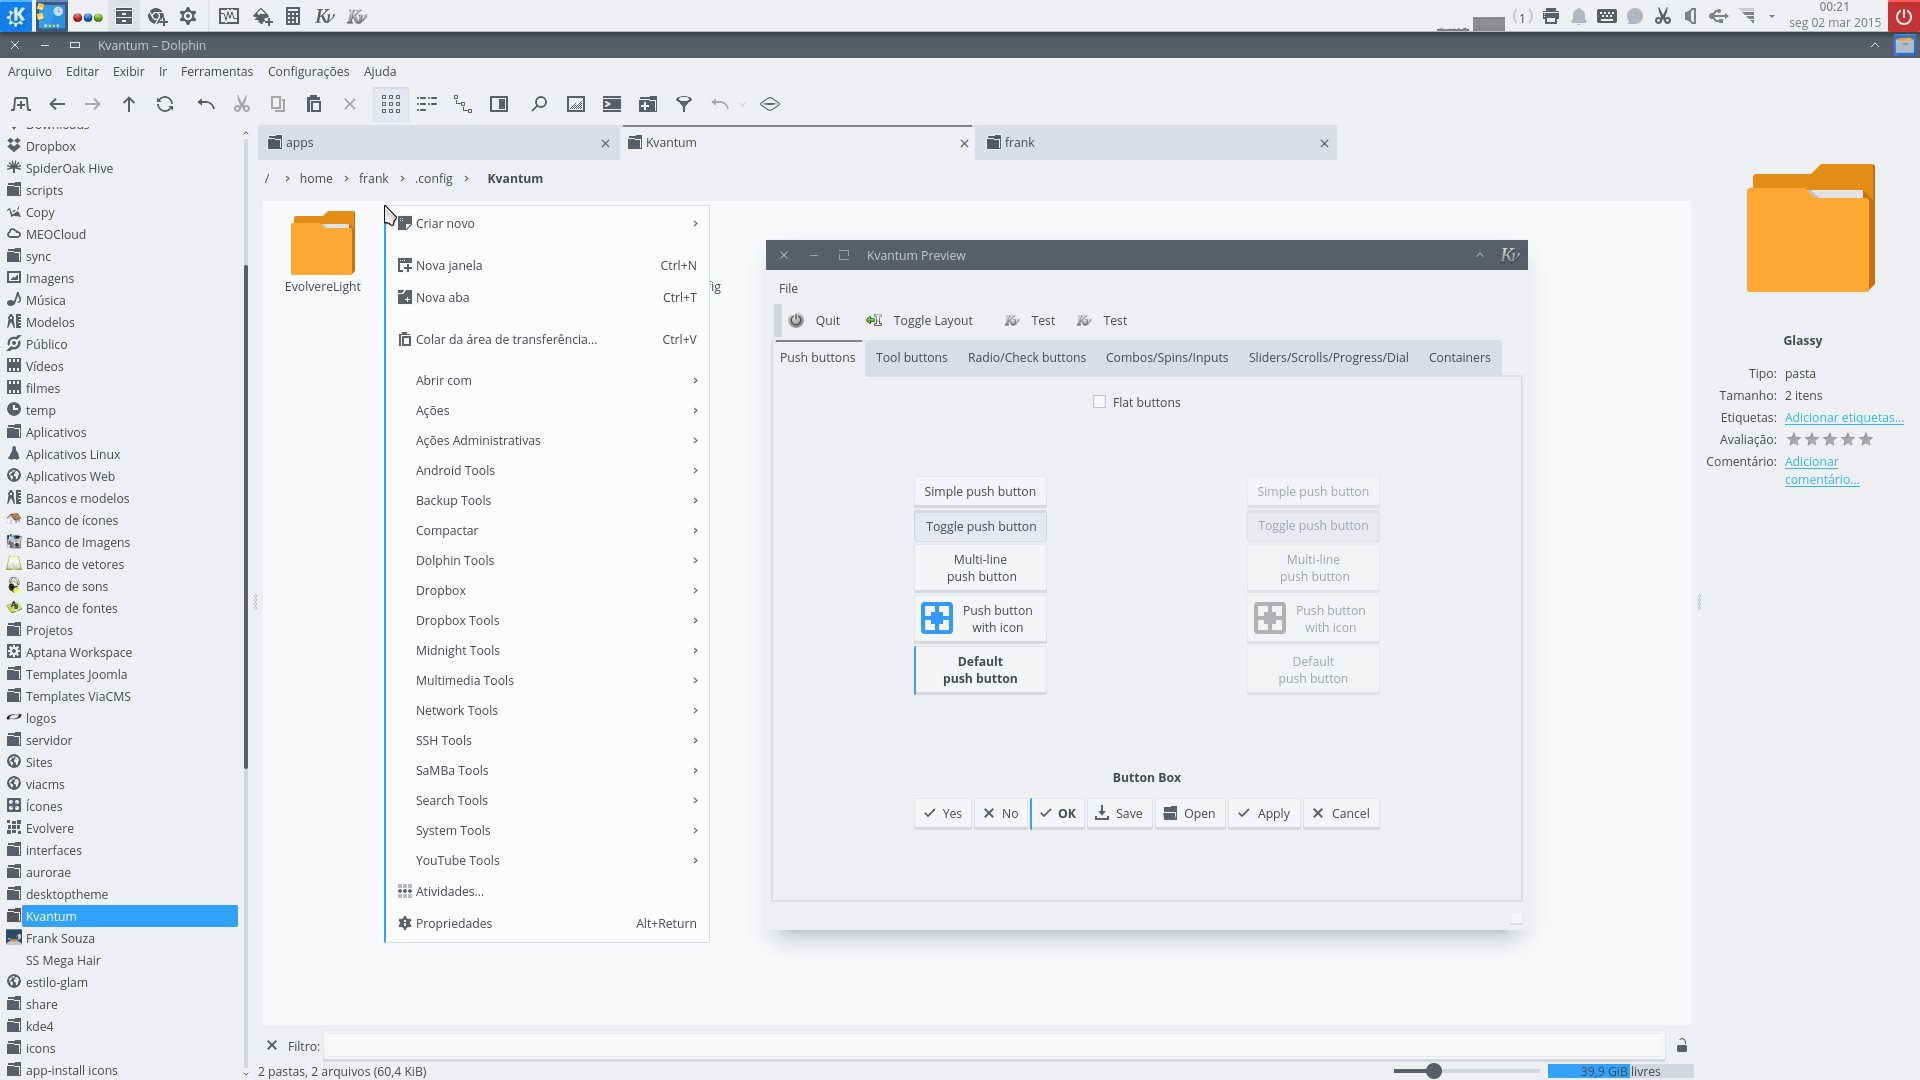Create a new folder via toolbar
This screenshot has width=1920, height=1080.
(x=648, y=104)
